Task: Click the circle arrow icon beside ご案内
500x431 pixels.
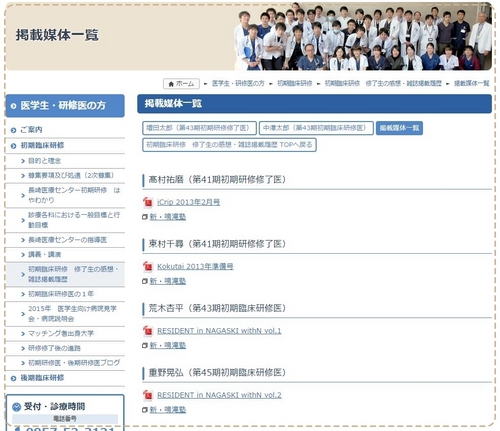Action: point(13,130)
